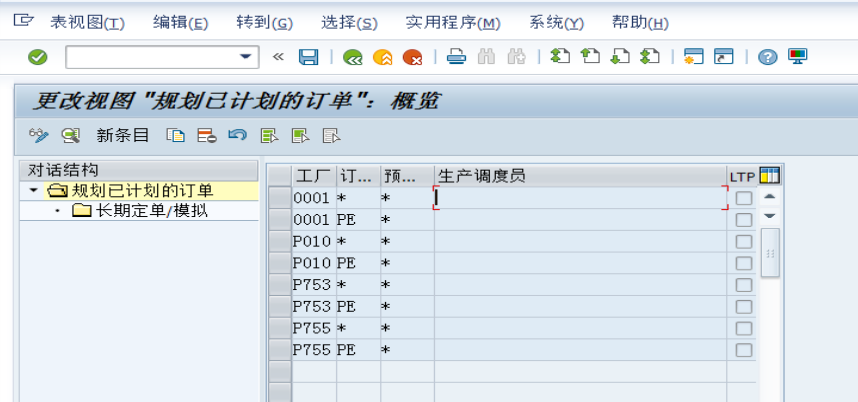
Task: Click the Find binoculars icon
Action: point(486,57)
